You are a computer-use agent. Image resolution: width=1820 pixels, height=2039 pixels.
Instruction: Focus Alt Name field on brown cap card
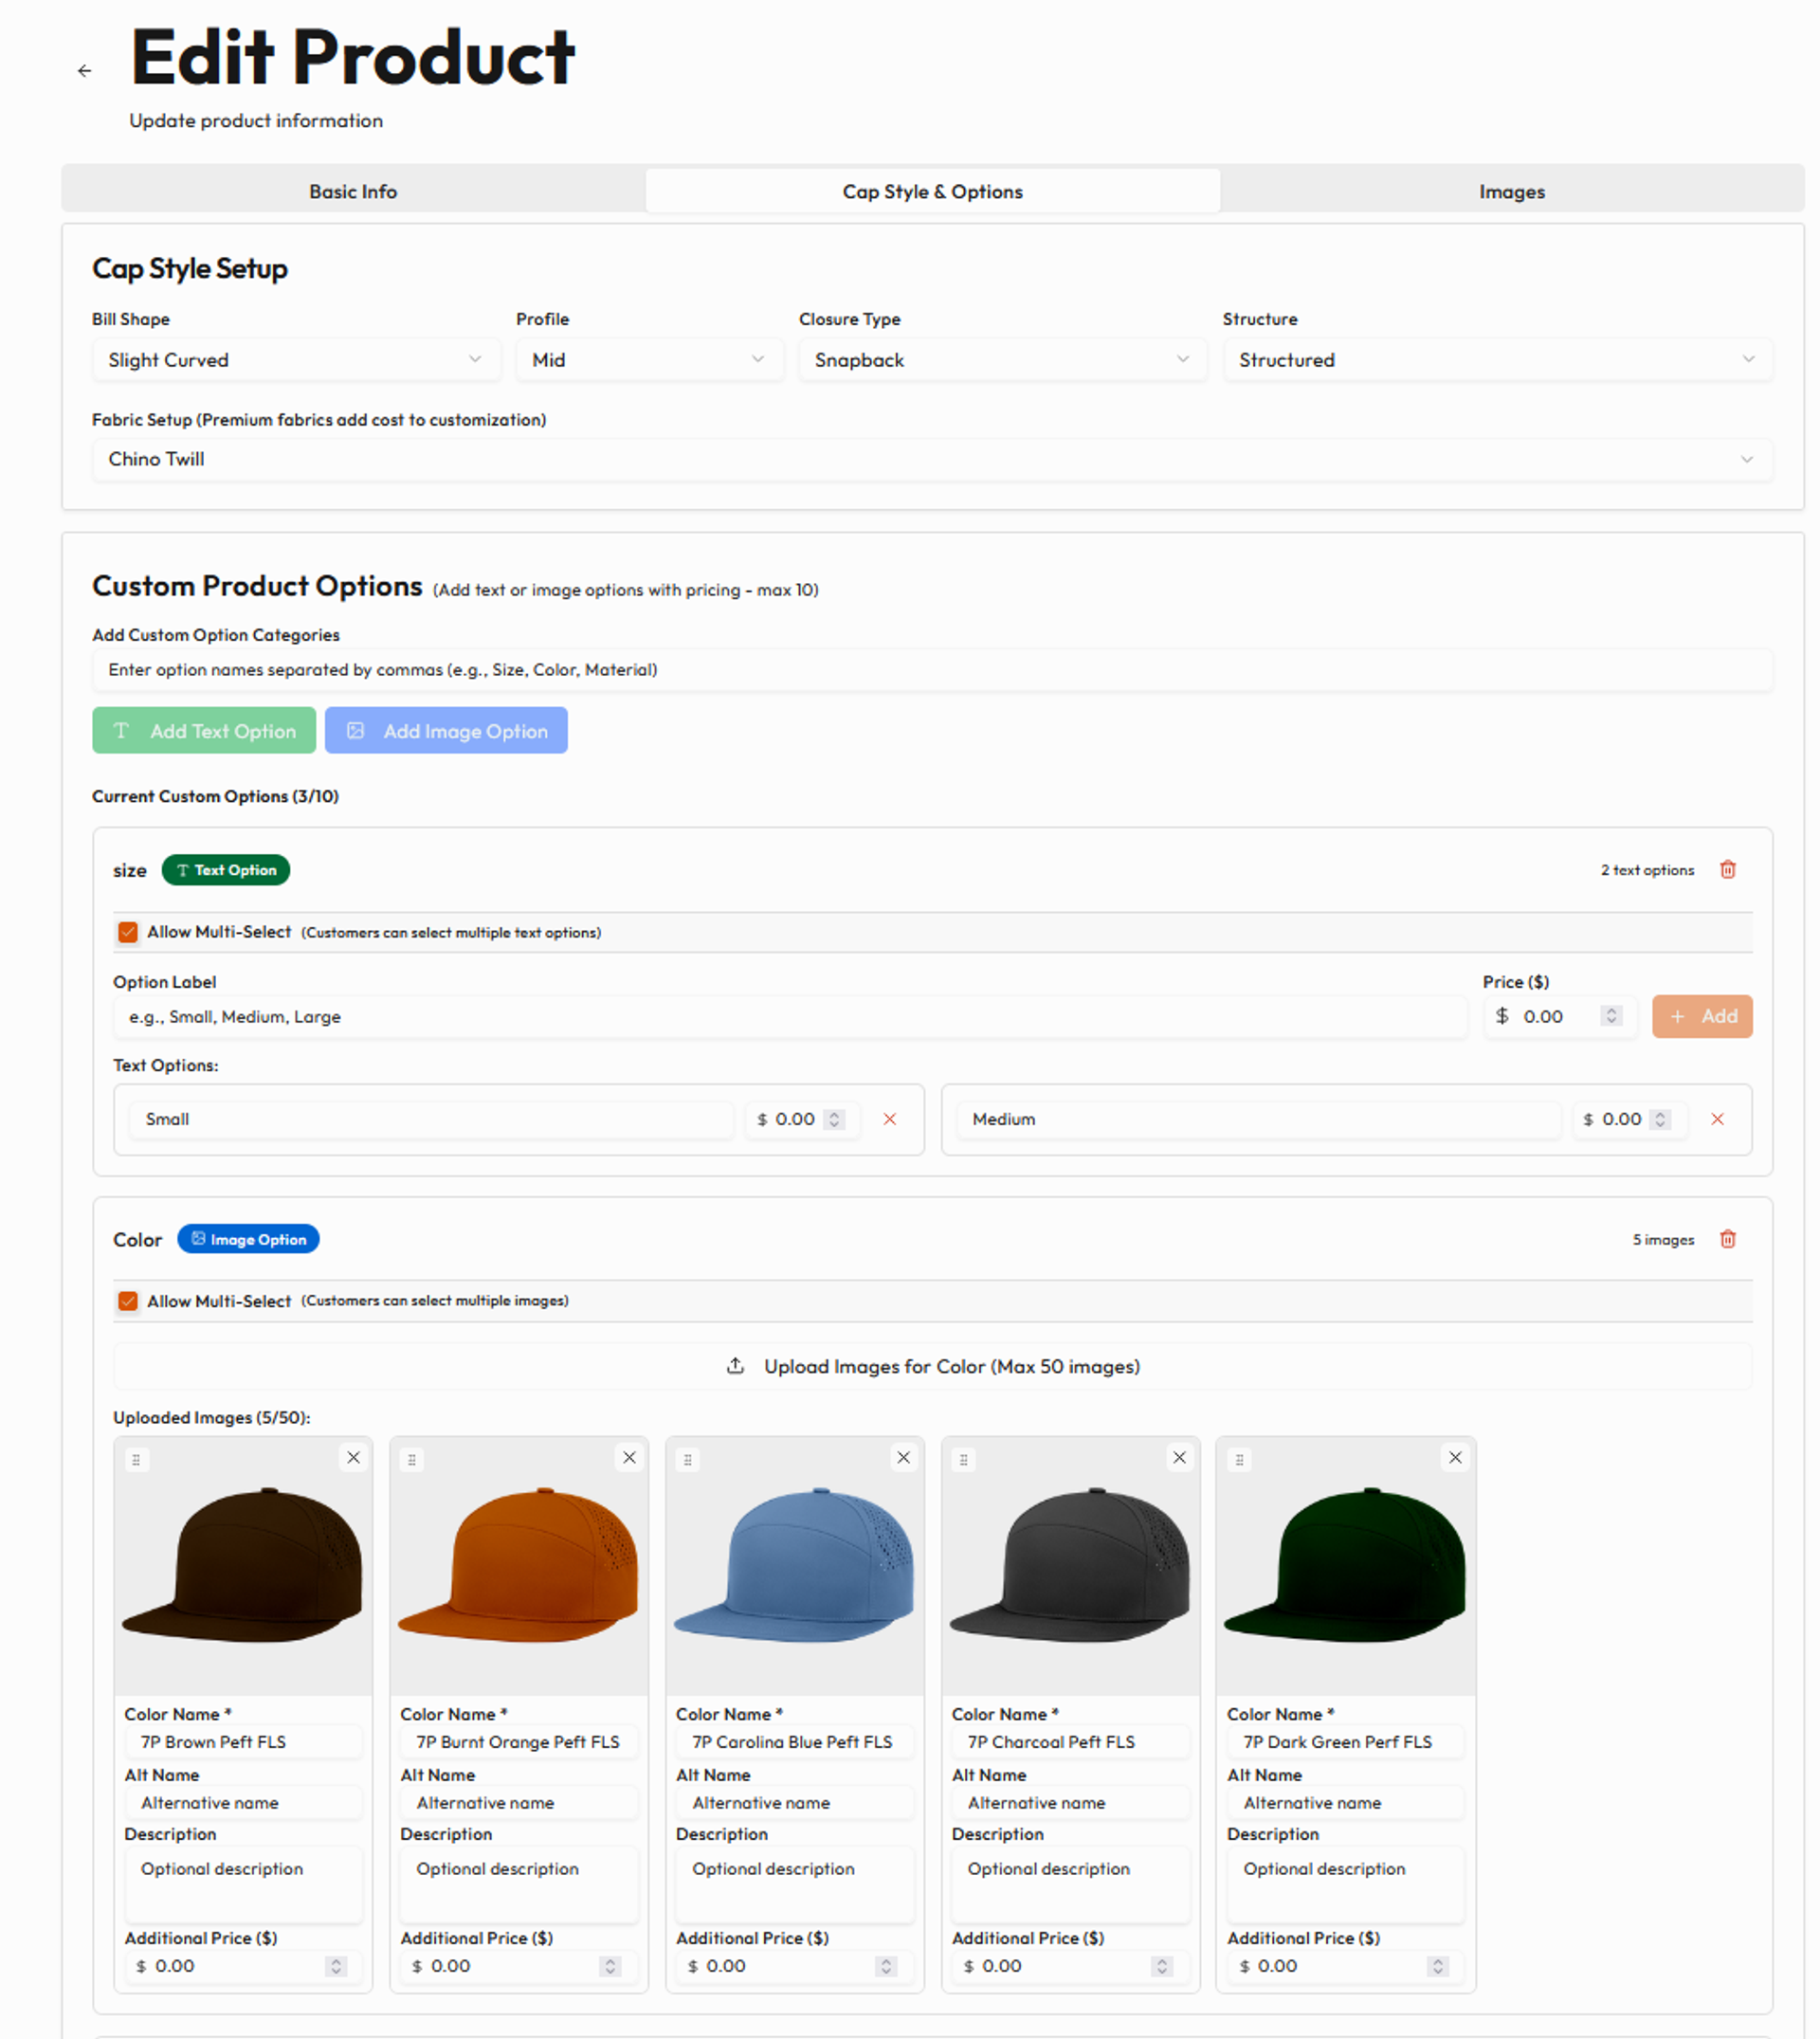(243, 1802)
